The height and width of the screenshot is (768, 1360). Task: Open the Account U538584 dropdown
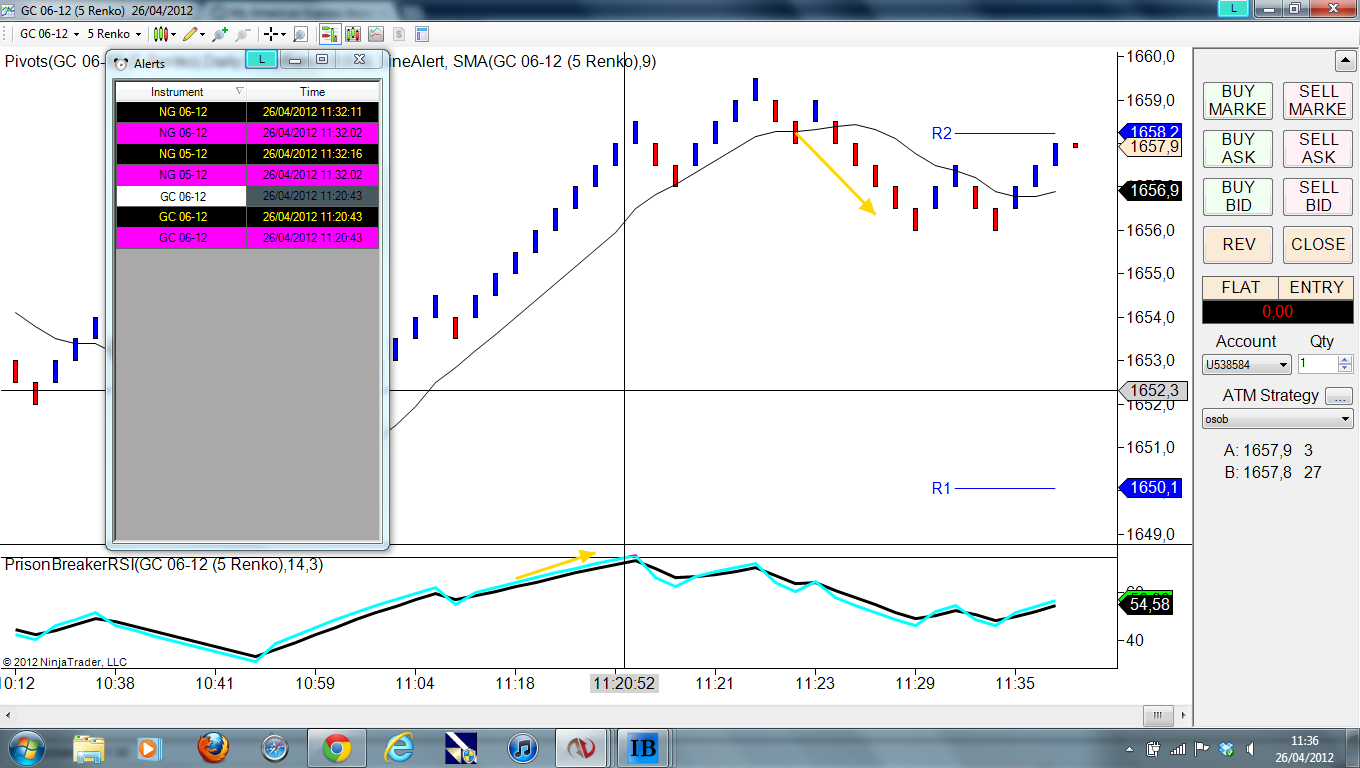[1247, 365]
